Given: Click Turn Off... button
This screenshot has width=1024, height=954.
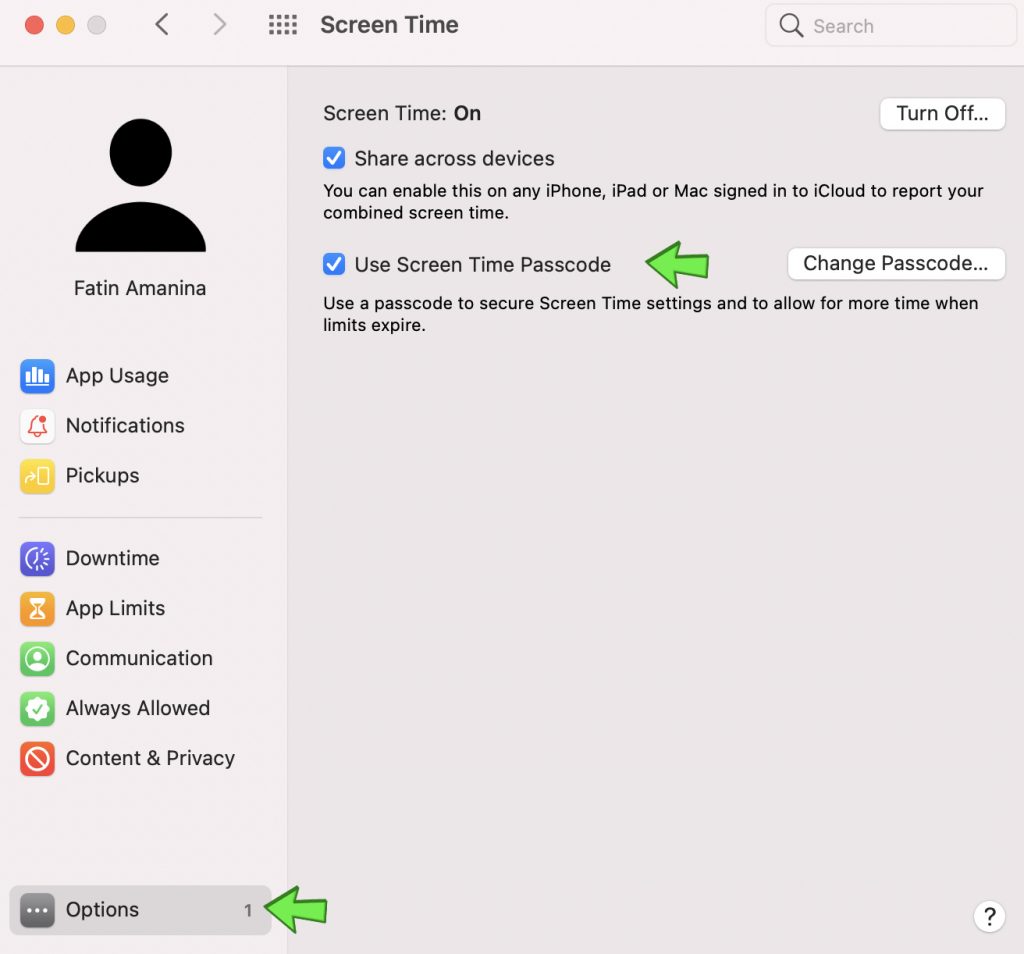Looking at the screenshot, I should tap(942, 114).
